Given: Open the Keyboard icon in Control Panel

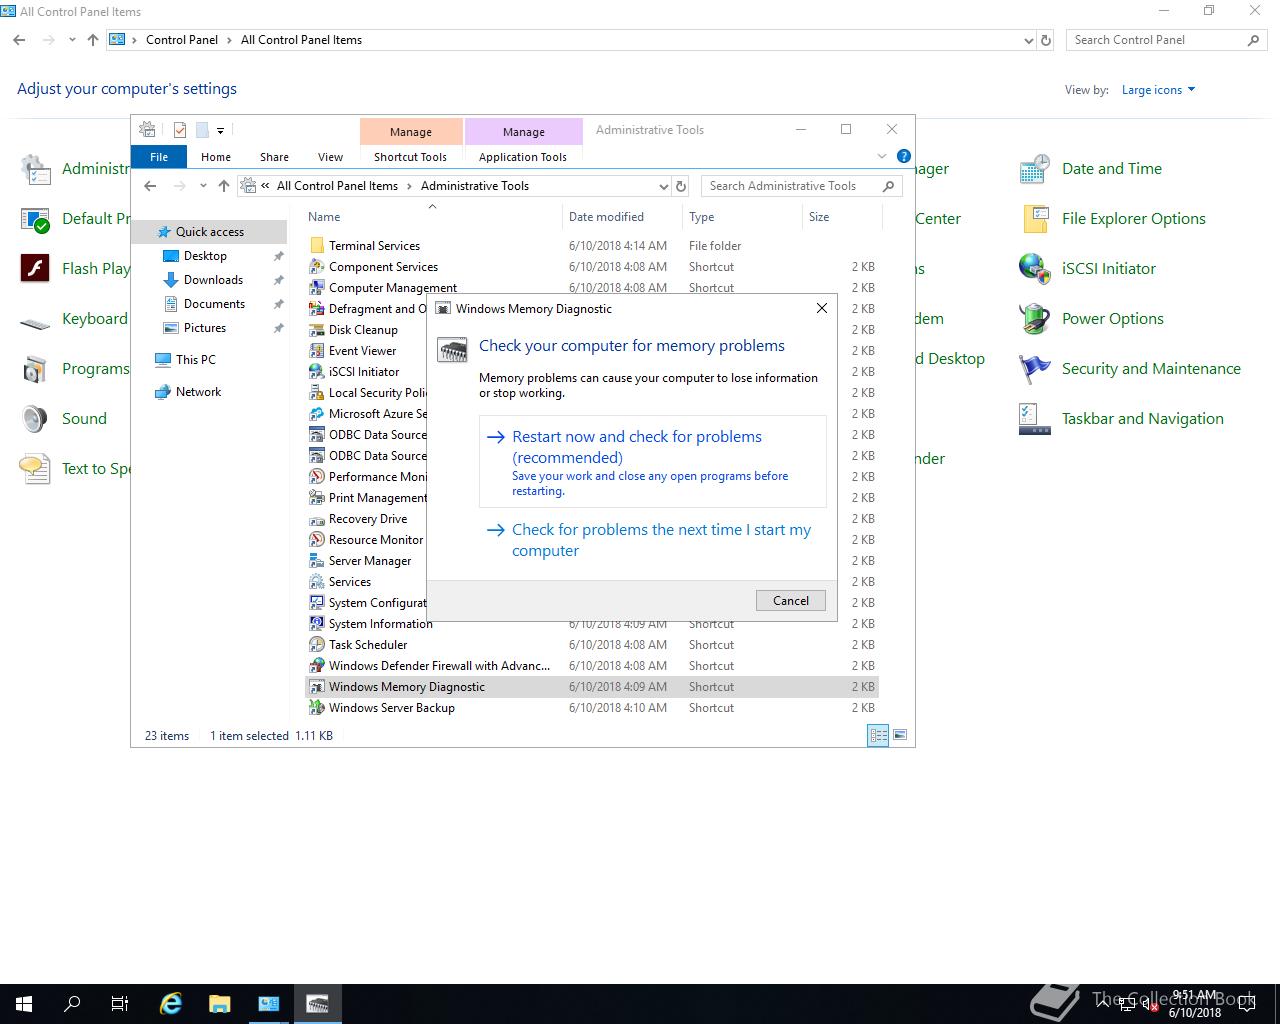Looking at the screenshot, I should [x=35, y=322].
